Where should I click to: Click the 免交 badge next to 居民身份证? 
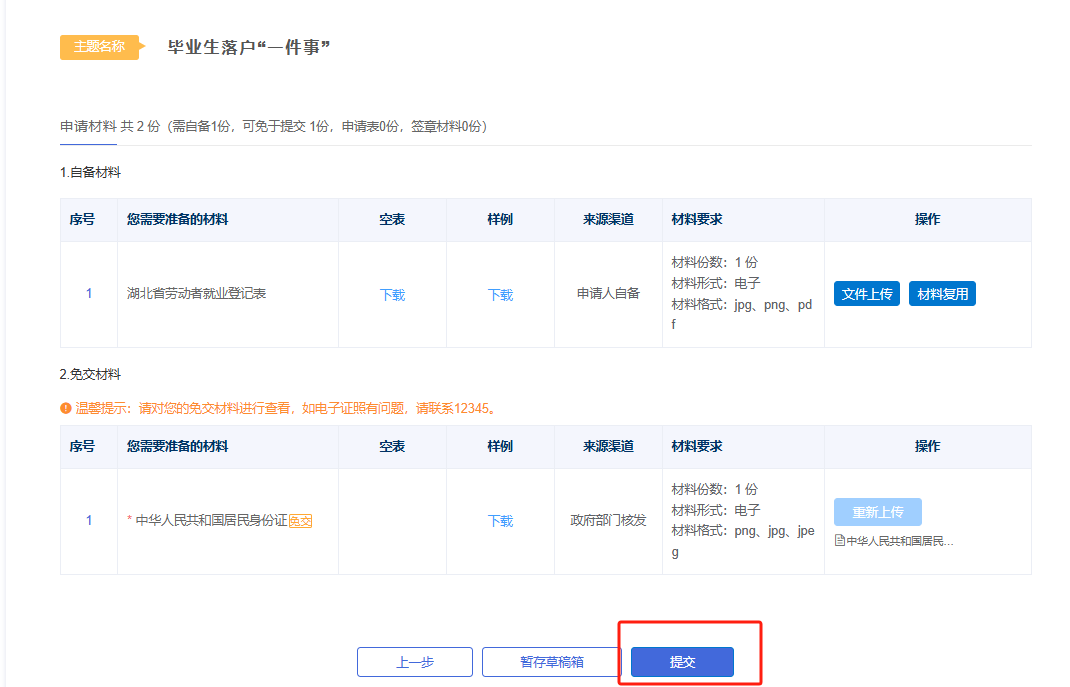coord(301,521)
